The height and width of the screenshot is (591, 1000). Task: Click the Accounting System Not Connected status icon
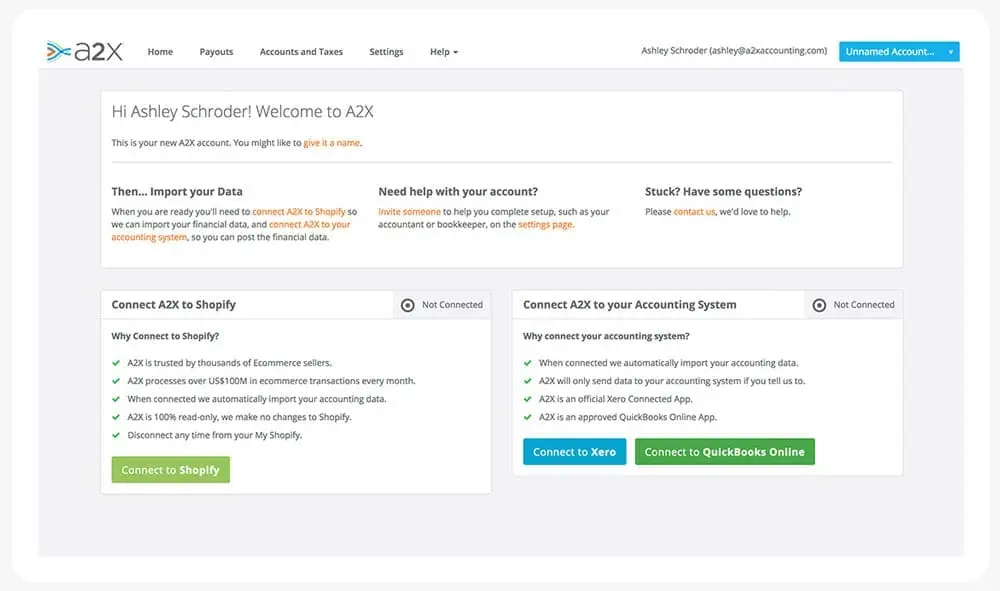click(819, 305)
